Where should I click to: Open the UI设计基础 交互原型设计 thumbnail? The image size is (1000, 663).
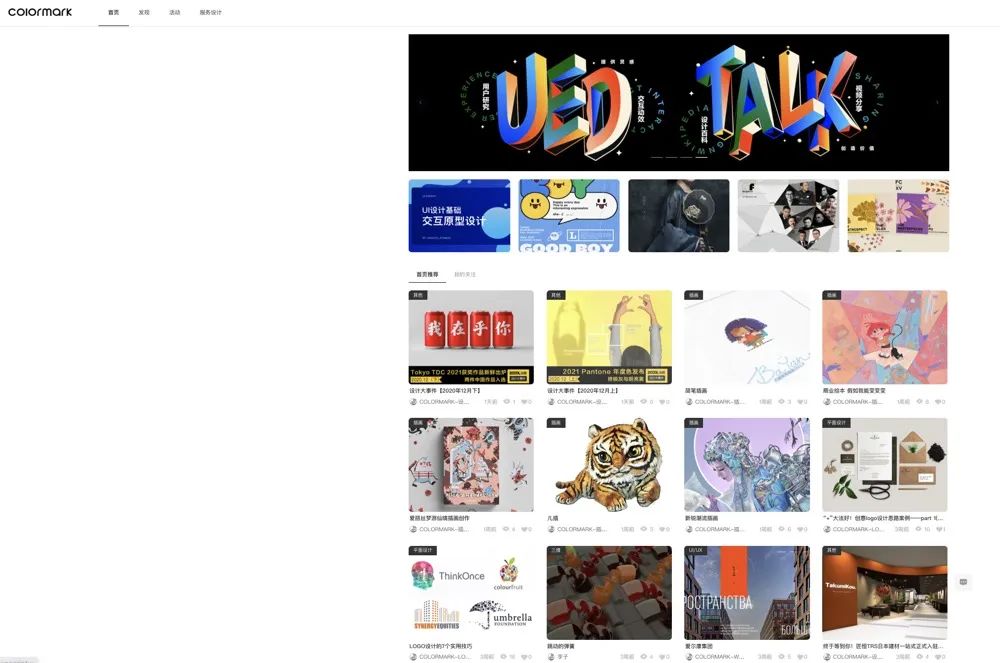tap(459, 215)
